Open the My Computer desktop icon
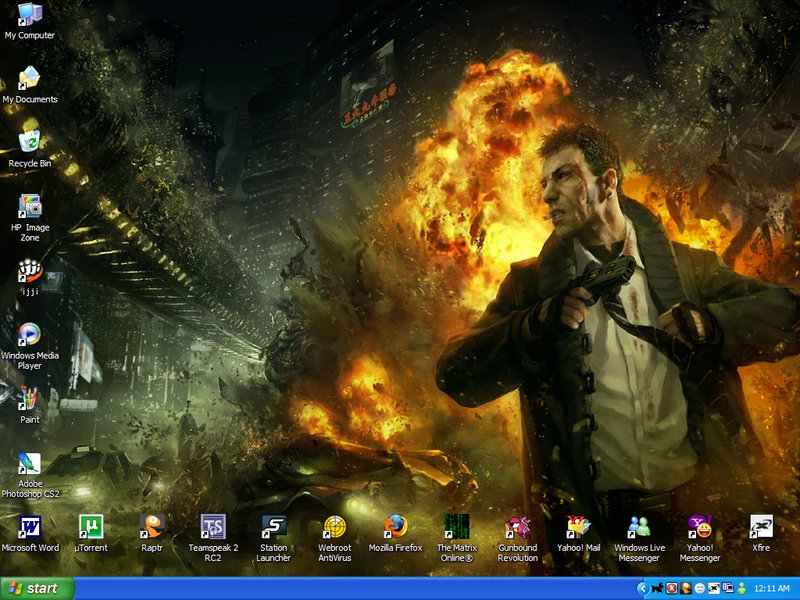This screenshot has height=600, width=800. pos(30,21)
